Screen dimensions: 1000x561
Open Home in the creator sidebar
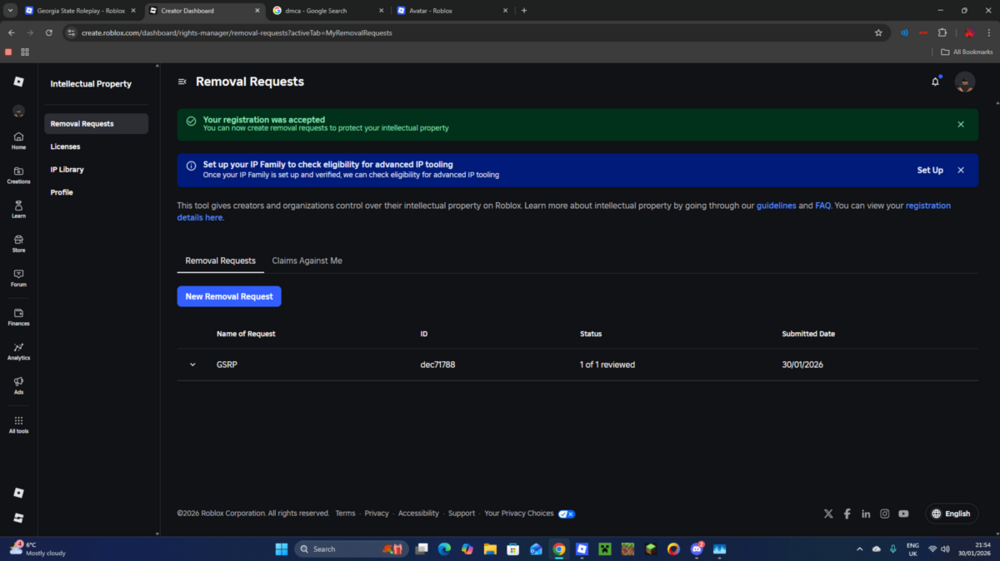click(18, 140)
